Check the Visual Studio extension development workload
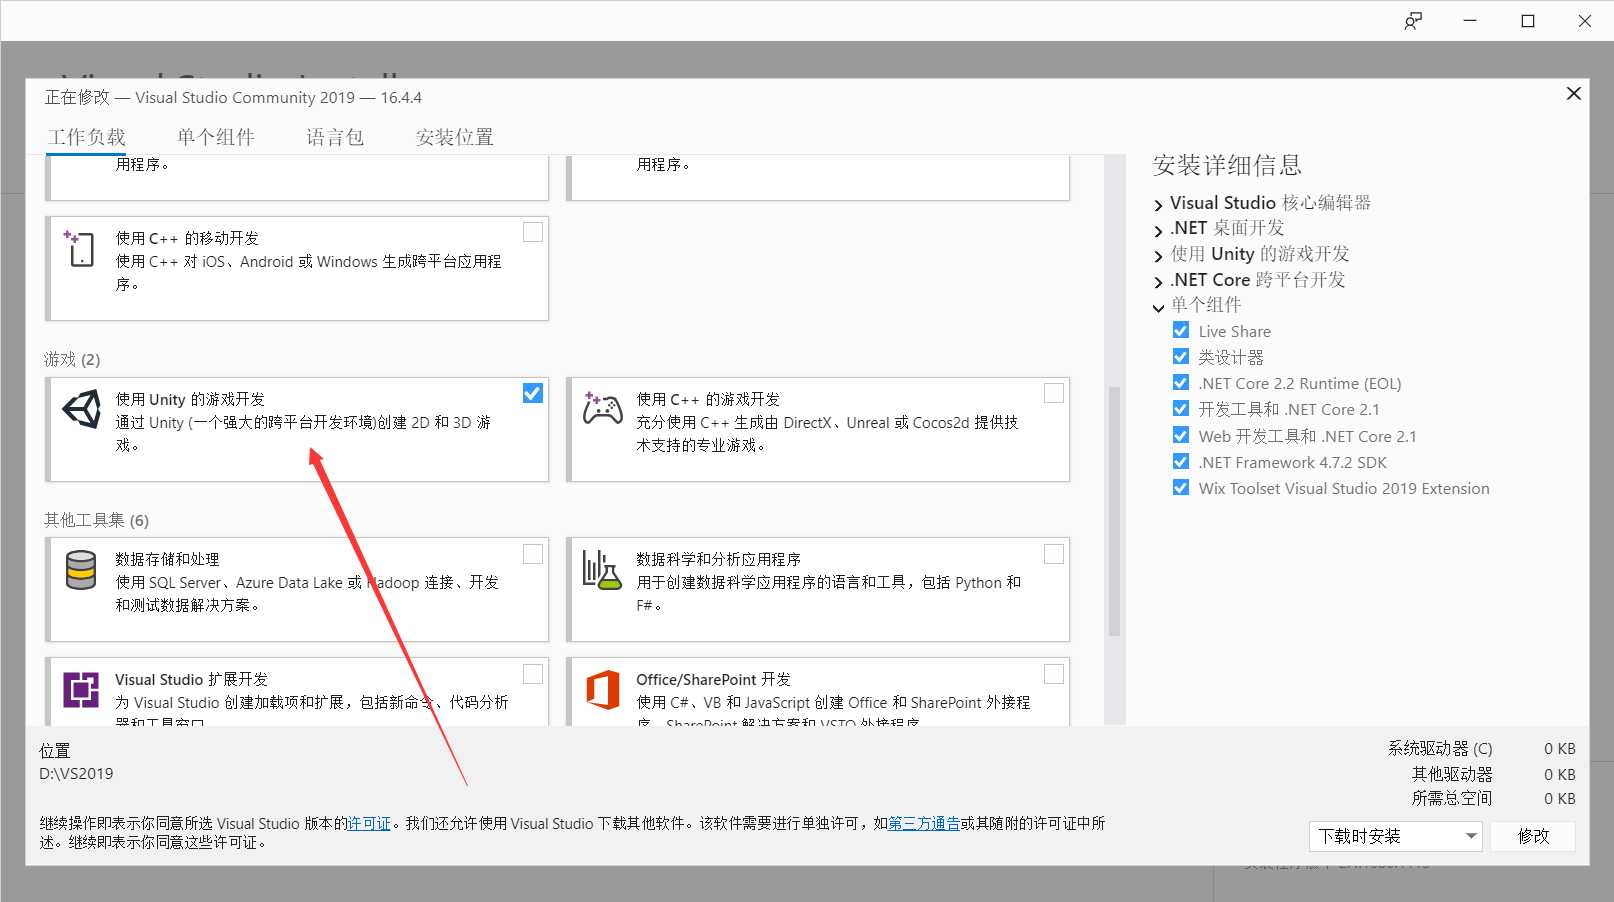 coord(533,673)
